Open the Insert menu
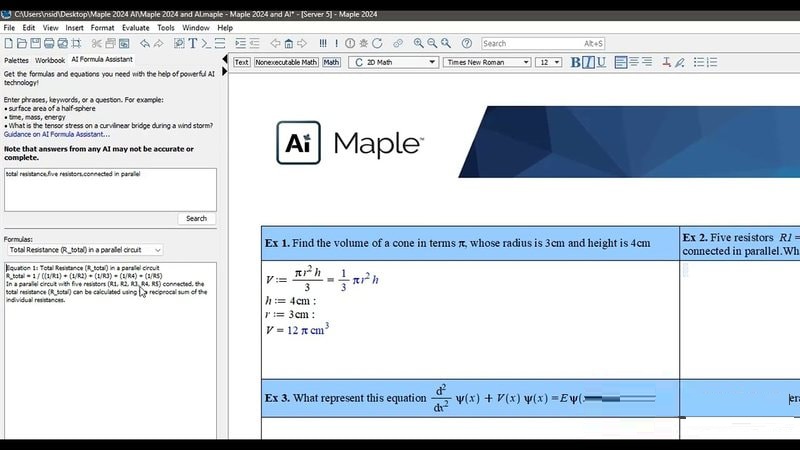 click(x=74, y=28)
